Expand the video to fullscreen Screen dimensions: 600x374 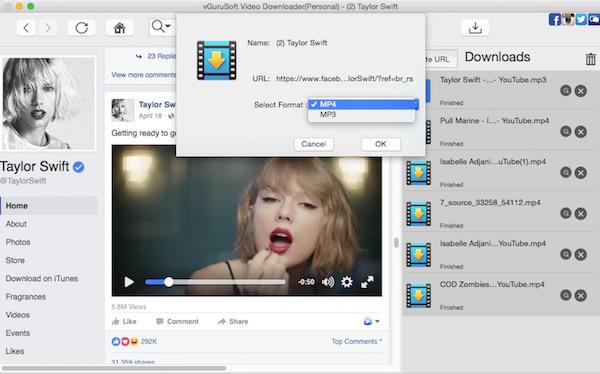coord(367,282)
